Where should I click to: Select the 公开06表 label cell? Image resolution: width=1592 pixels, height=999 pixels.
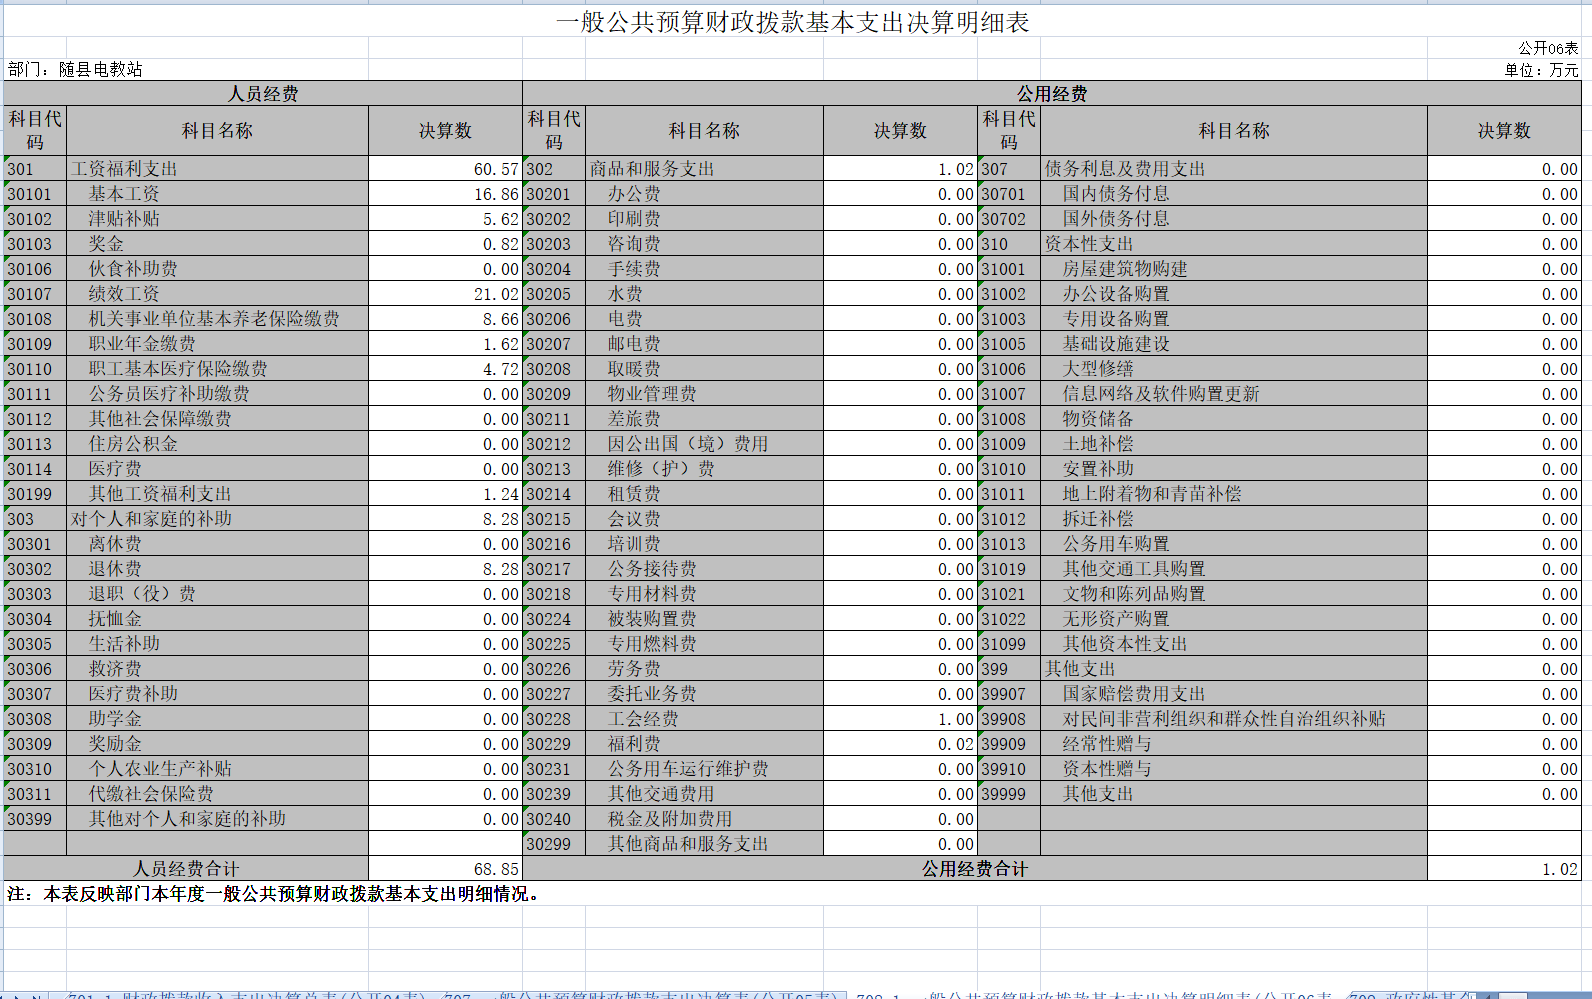click(1548, 48)
